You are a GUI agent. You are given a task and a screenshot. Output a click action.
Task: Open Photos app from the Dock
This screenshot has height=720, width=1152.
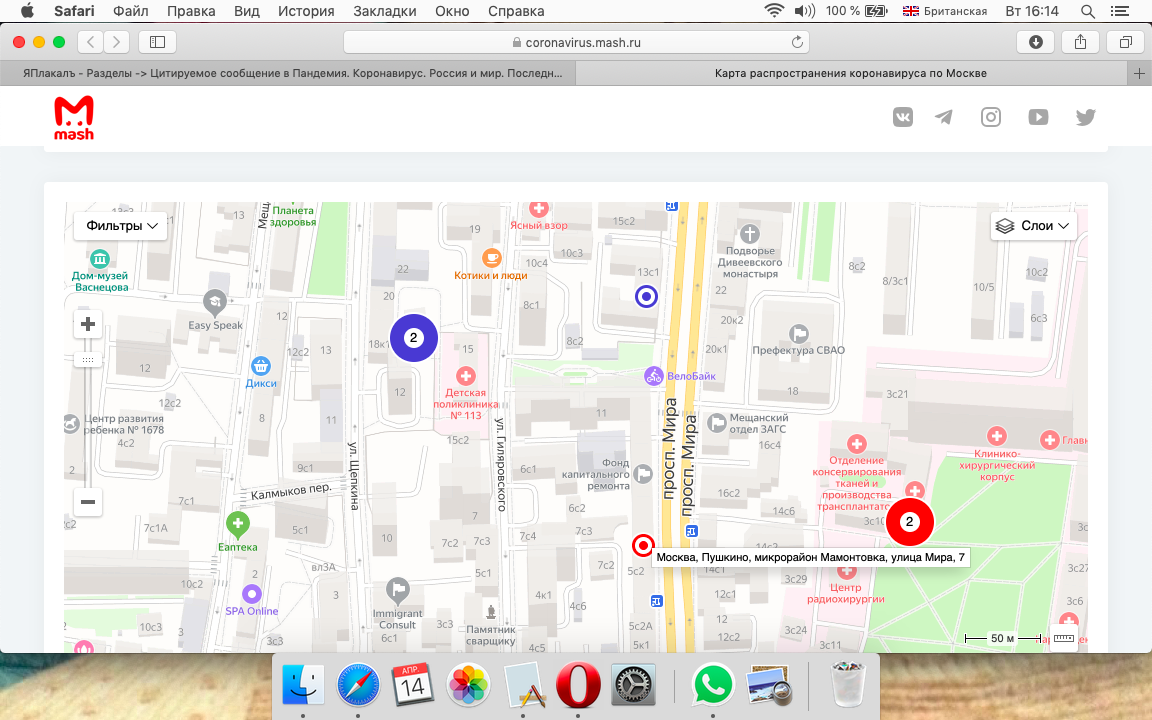[x=468, y=685]
